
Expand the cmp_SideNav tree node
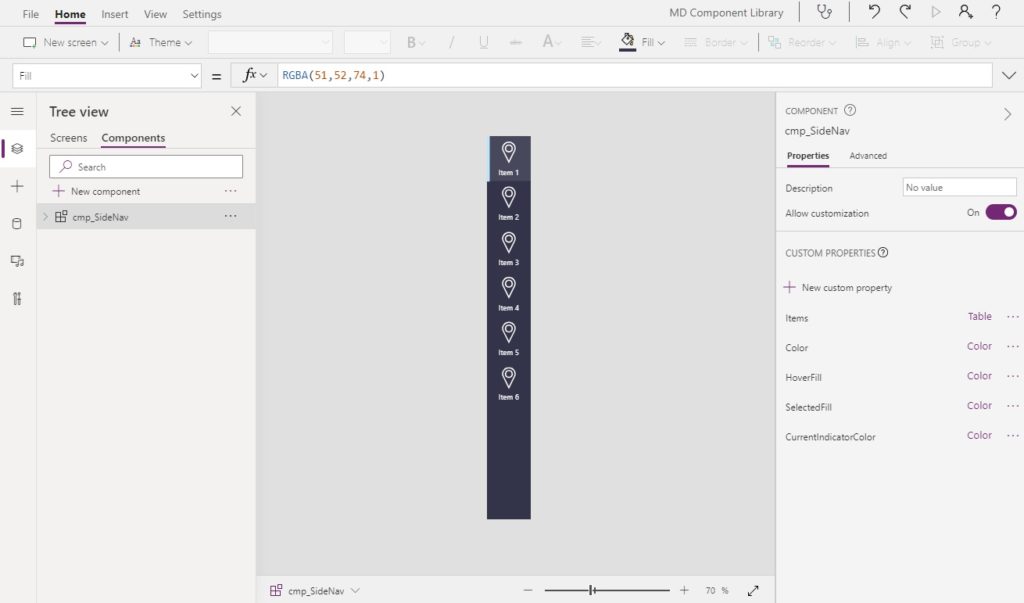45,216
